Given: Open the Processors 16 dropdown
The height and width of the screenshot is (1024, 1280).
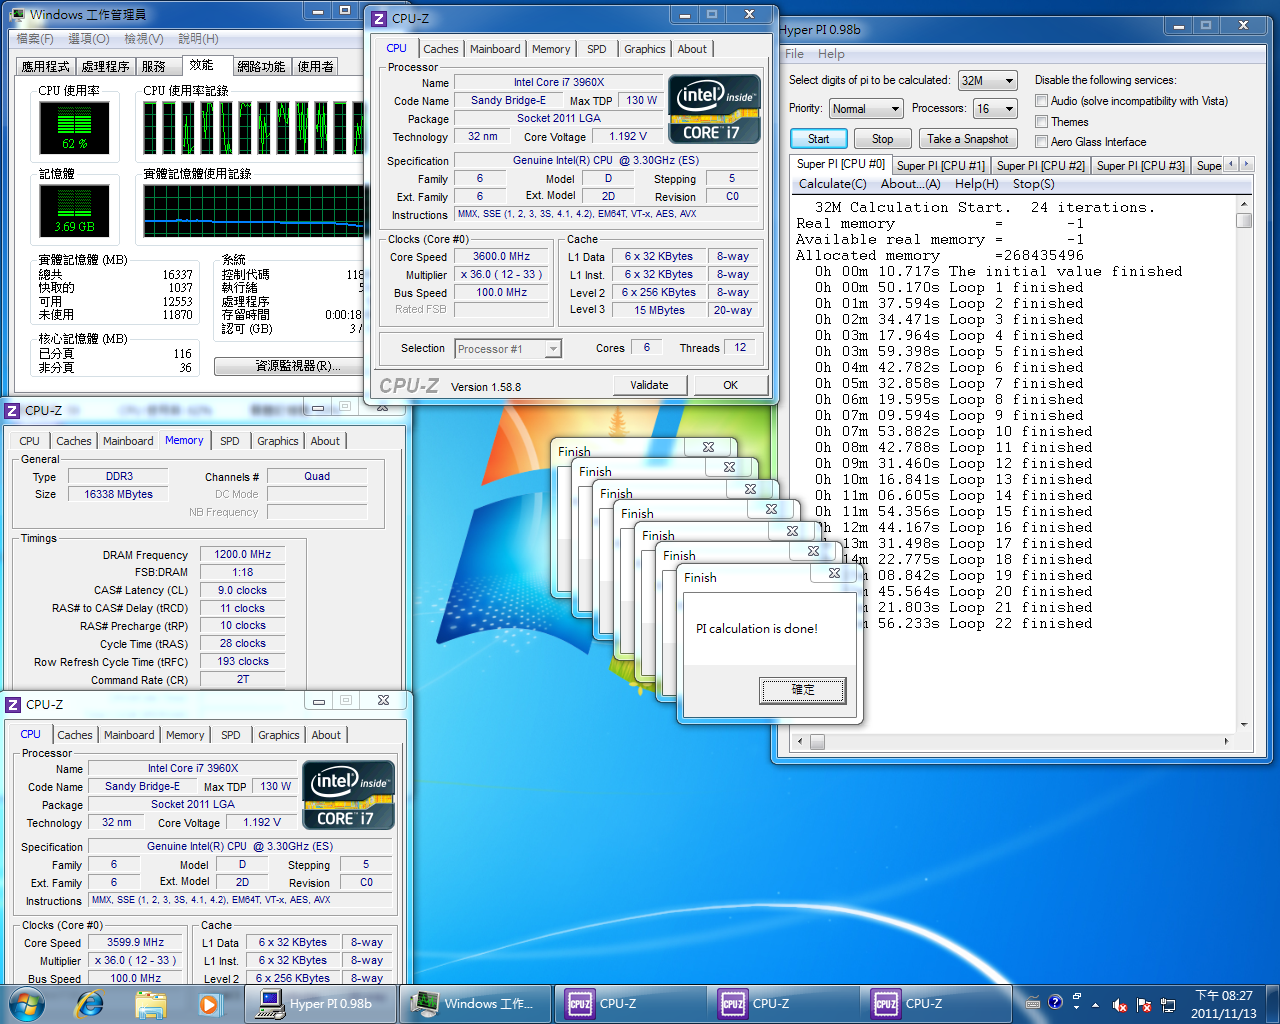Looking at the screenshot, I should point(995,109).
